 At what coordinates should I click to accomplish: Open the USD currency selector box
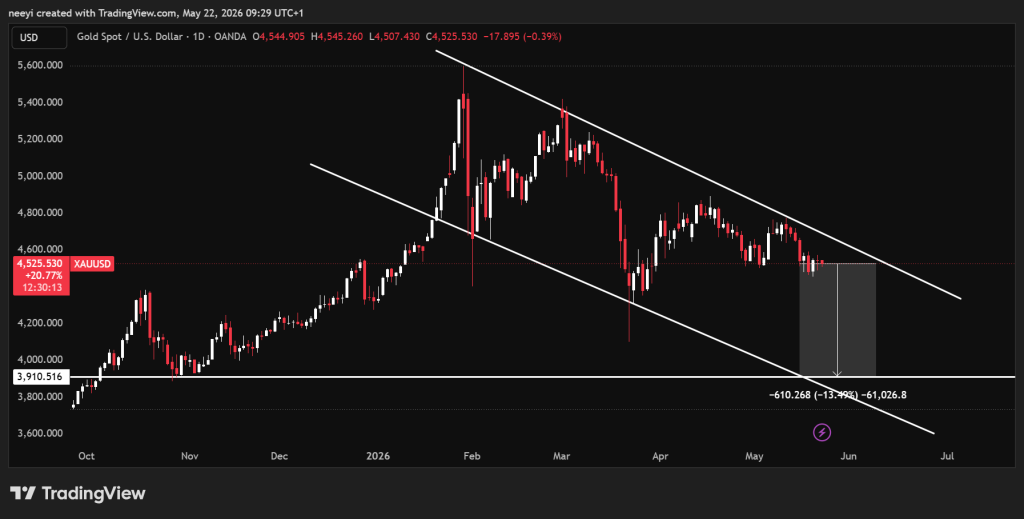click(x=39, y=37)
